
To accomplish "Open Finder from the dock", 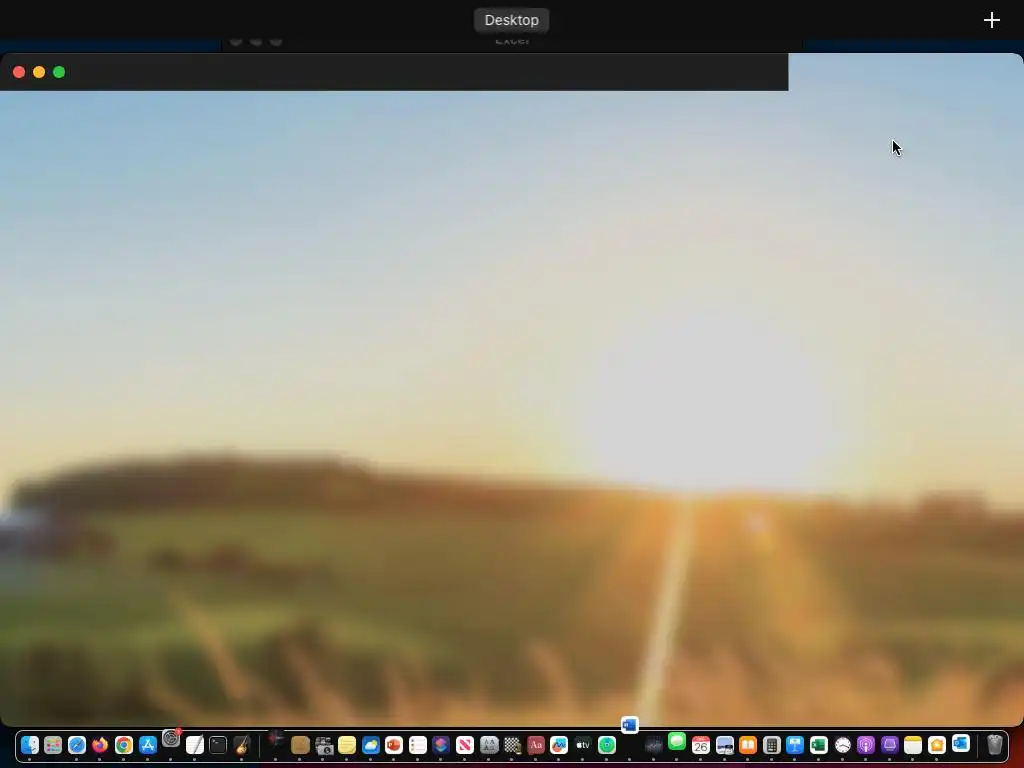I will coord(29,745).
